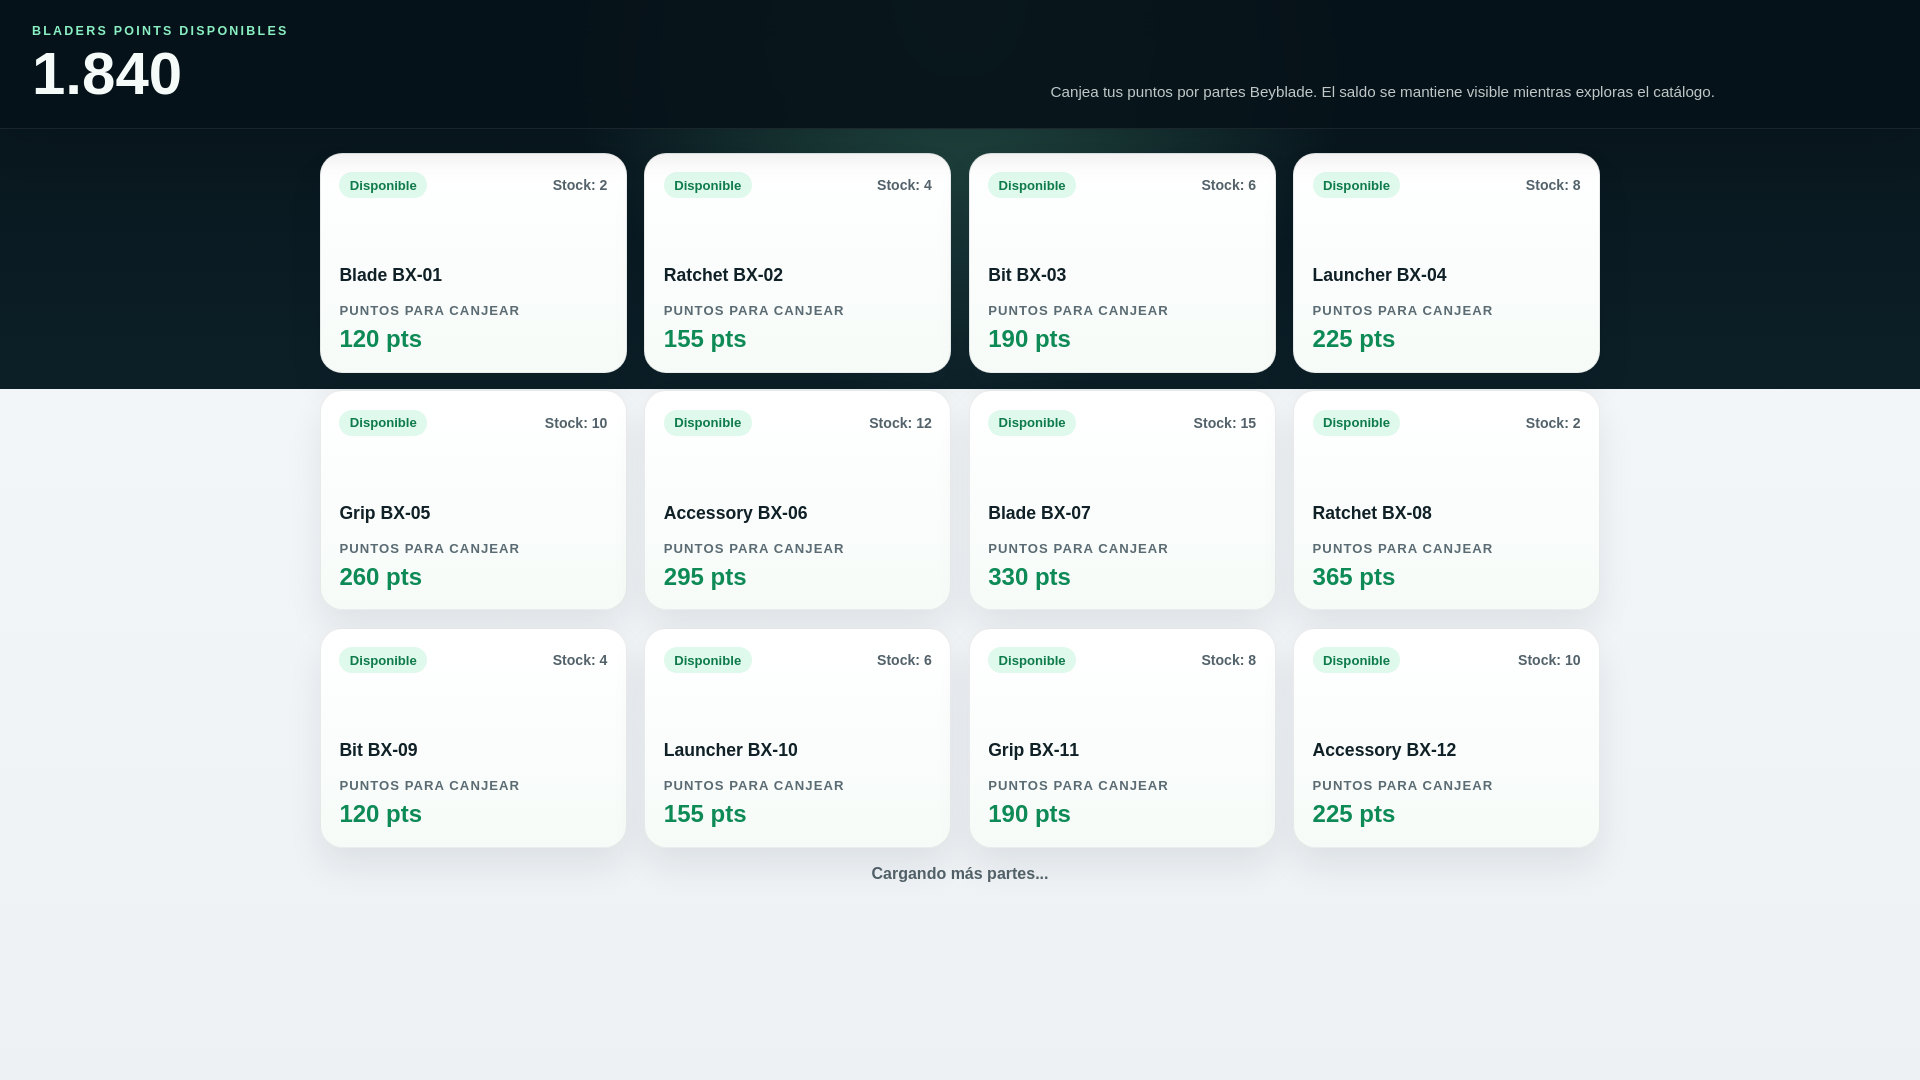Viewport: 1920px width, 1080px height.
Task: Click Stock: 8 on the Grip BX-11 card
Action: (x=1228, y=660)
